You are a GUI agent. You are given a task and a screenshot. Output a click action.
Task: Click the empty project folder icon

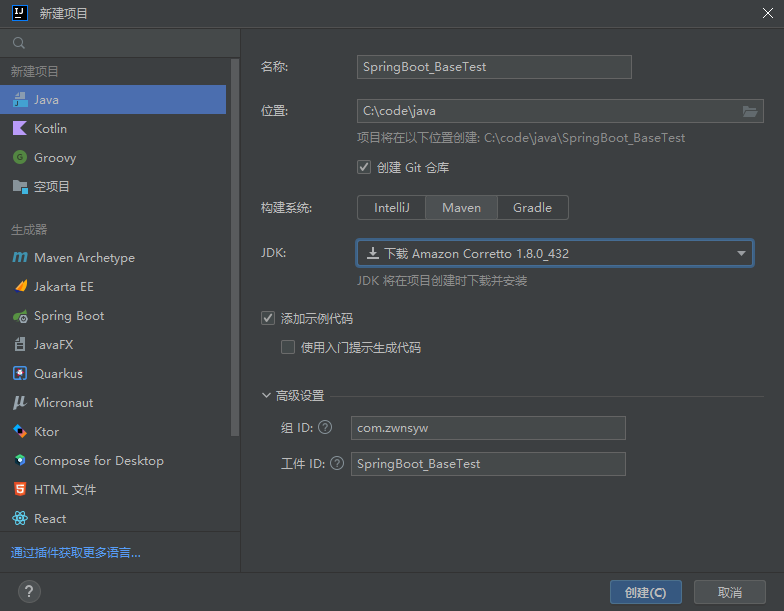click(20, 186)
